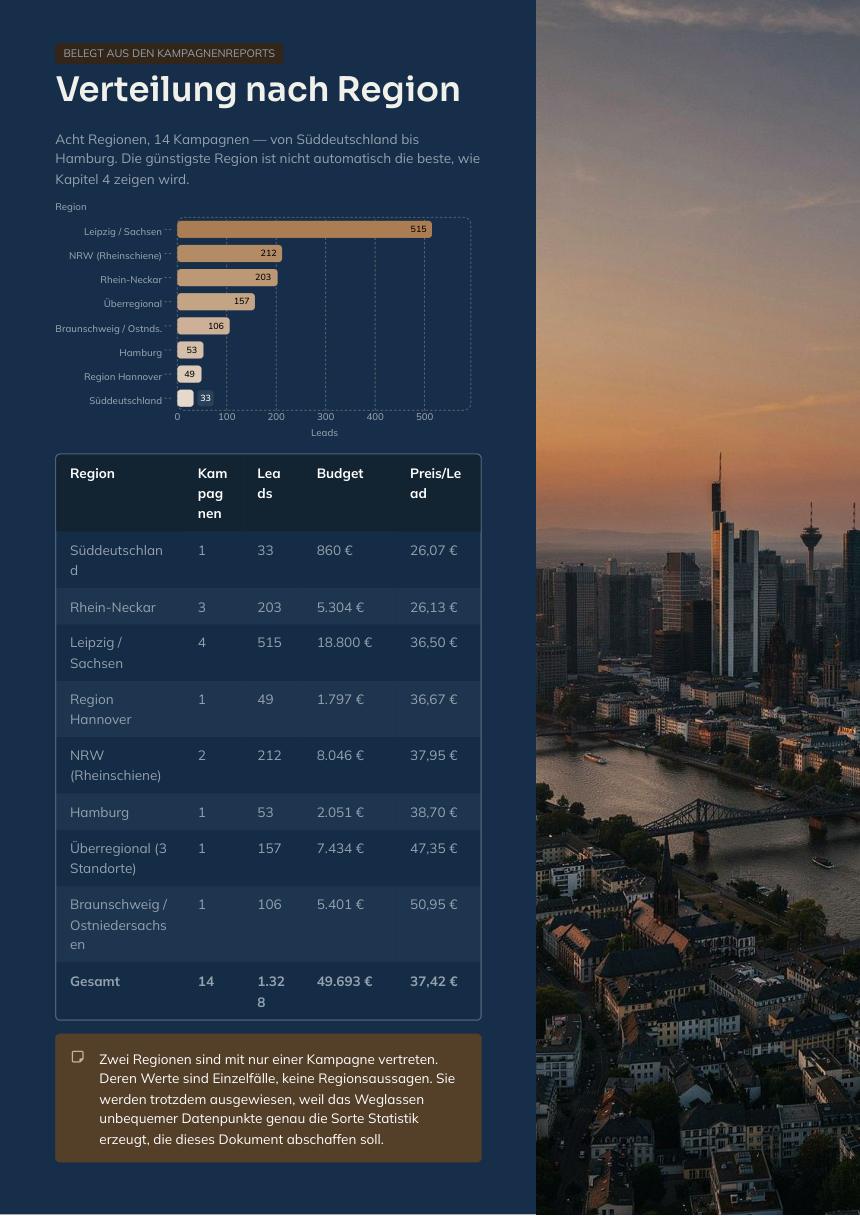Click the 'Gesamt' total row label

coord(95,981)
